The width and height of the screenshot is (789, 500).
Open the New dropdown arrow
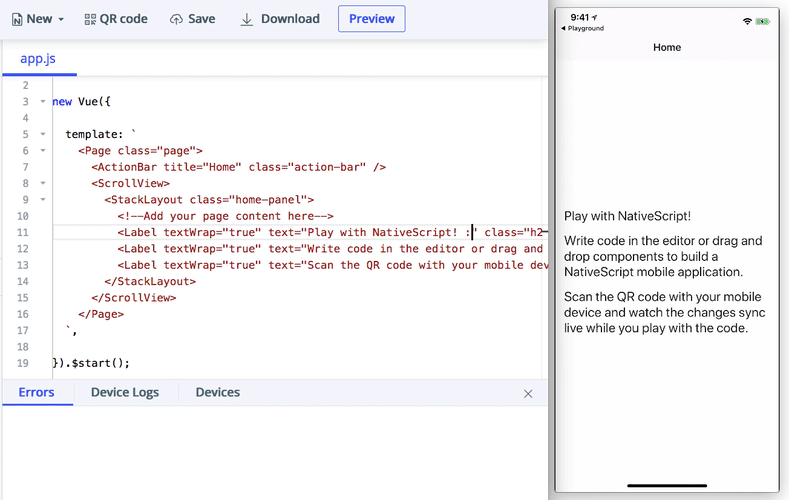click(x=61, y=20)
